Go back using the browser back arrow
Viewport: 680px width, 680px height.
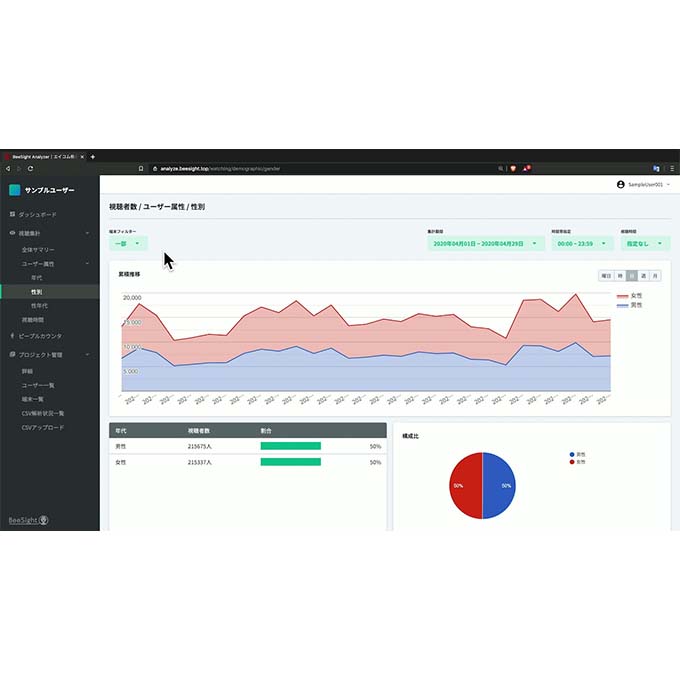click(x=8, y=169)
